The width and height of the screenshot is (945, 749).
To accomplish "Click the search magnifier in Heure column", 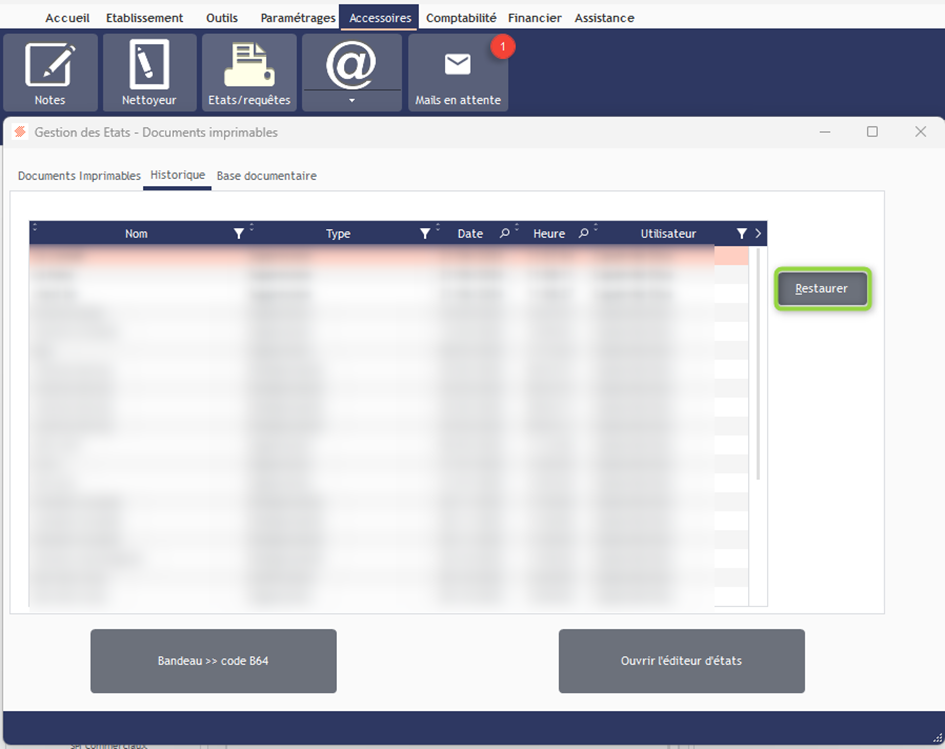I will coord(584,234).
